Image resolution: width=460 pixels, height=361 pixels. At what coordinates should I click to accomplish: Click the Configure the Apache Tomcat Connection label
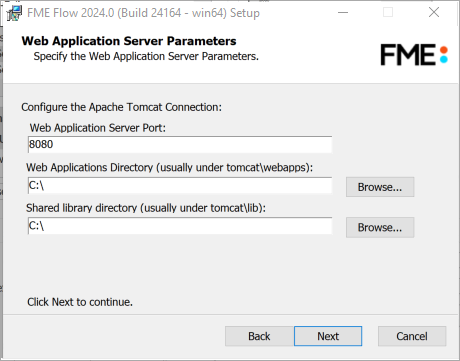[121, 107]
